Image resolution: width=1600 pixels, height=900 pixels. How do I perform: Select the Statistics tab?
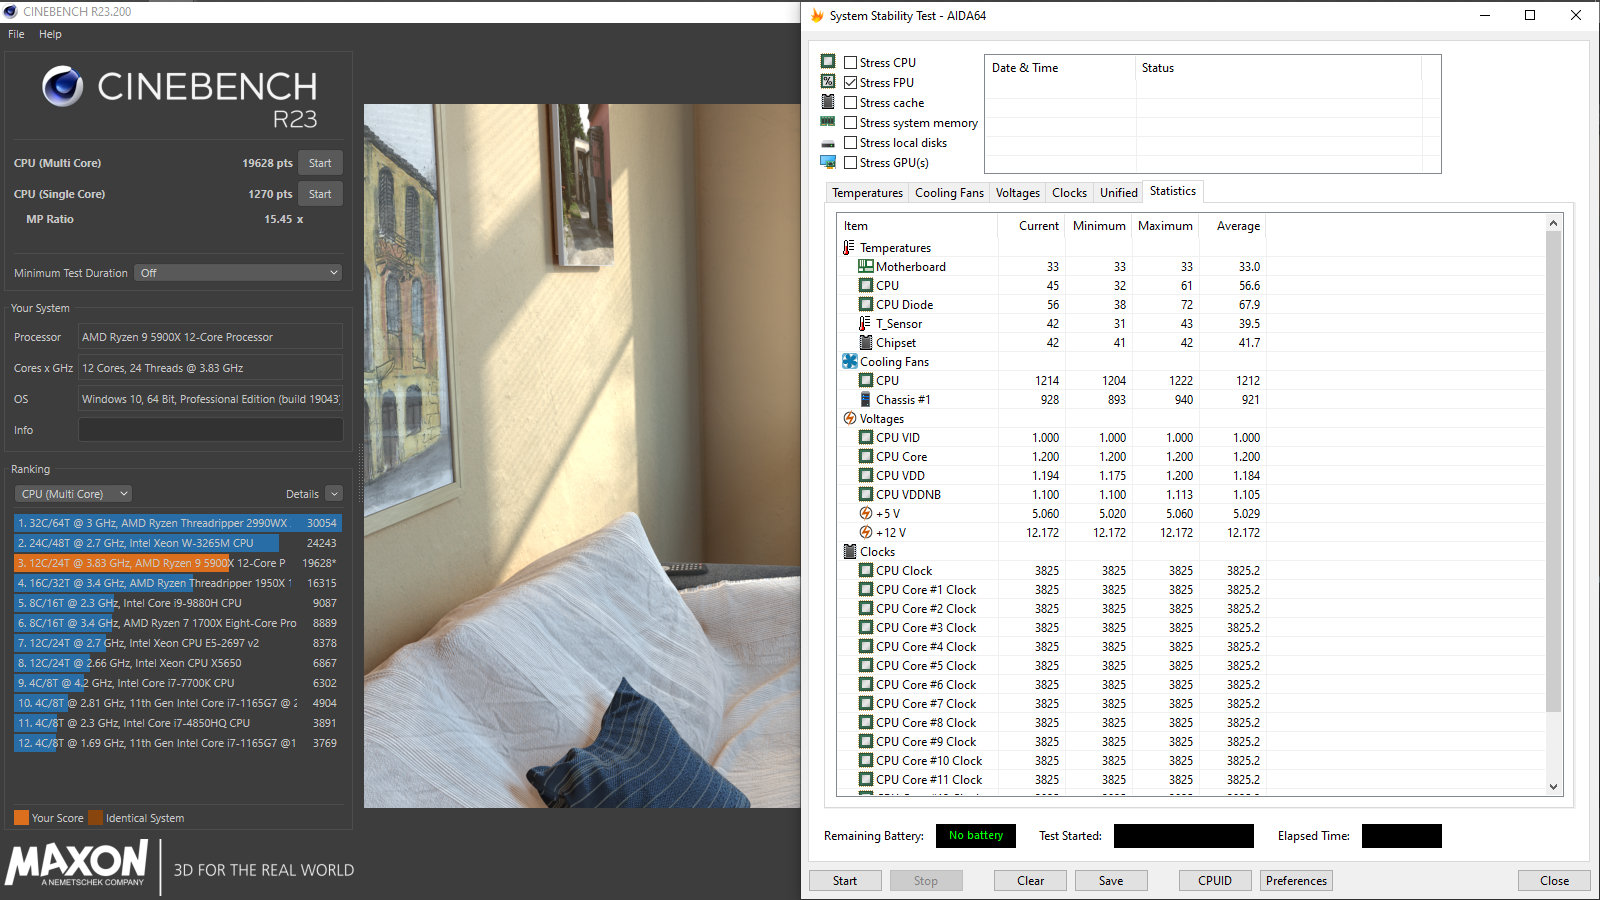[1173, 191]
